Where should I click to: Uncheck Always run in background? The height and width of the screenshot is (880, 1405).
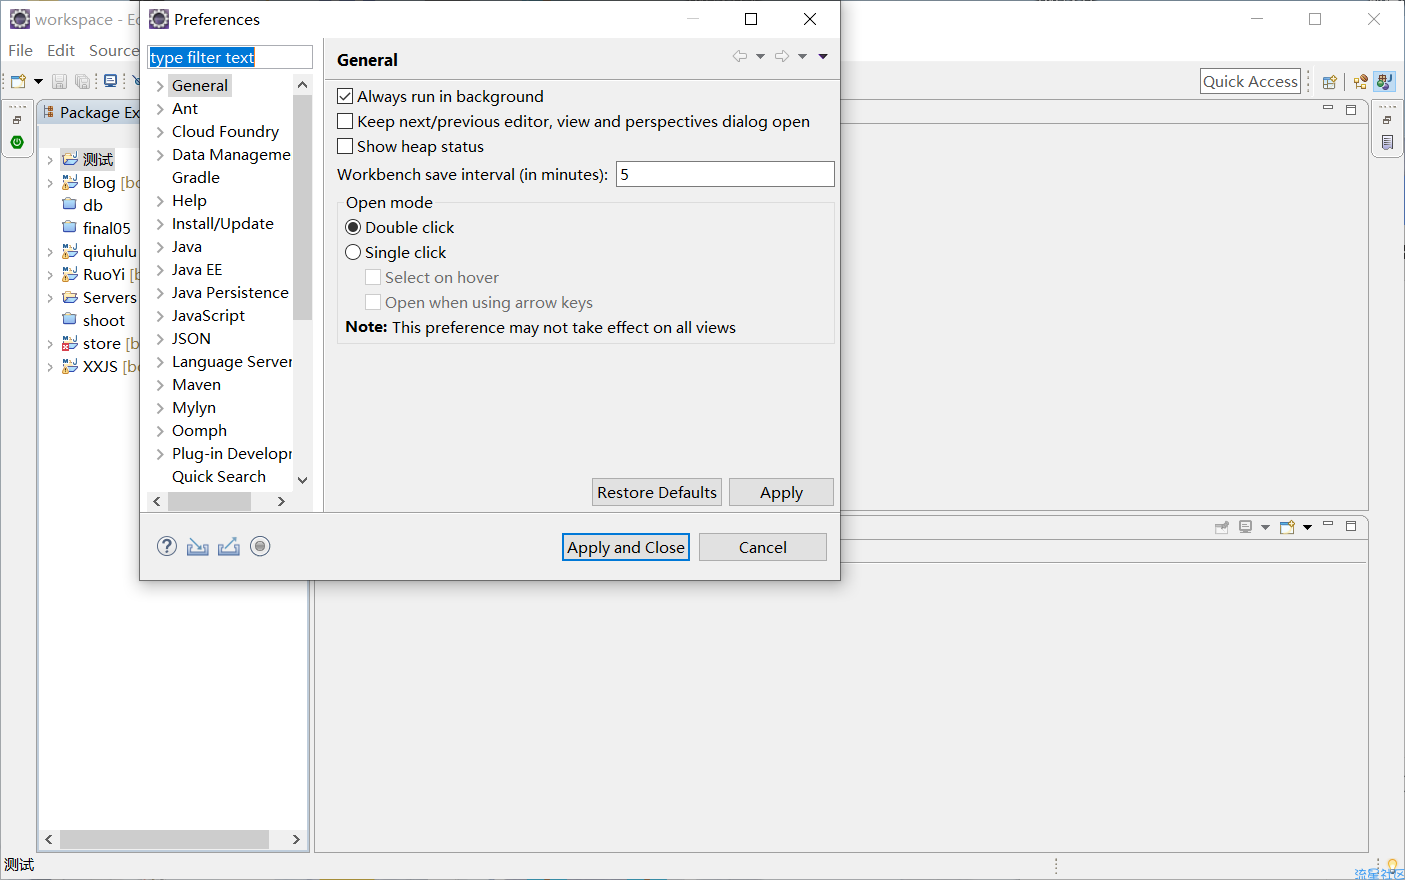345,96
